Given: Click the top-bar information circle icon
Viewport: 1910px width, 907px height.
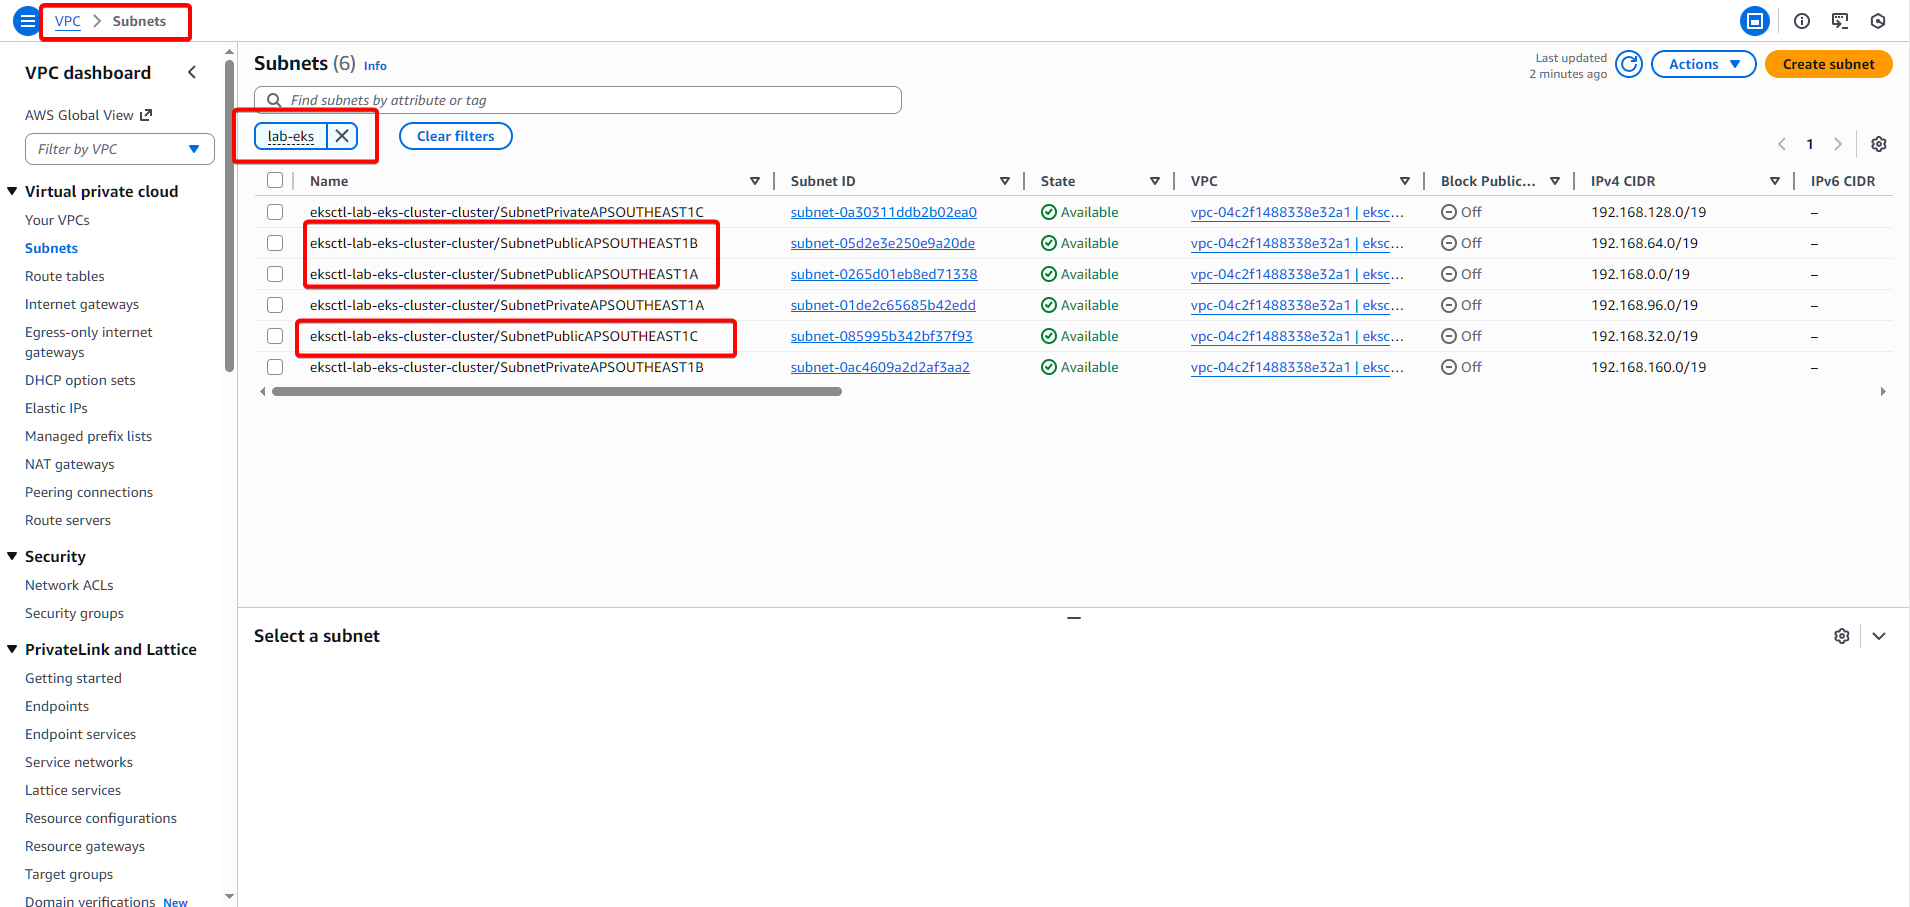Looking at the screenshot, I should click(1802, 21).
